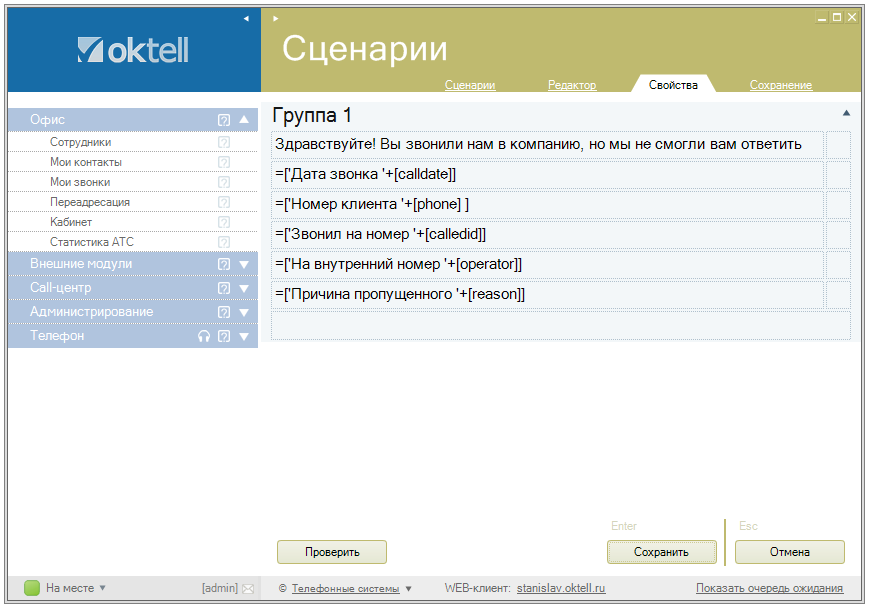The image size is (871, 608).
Task: Open help icon for Администрирование section
Action: (x=224, y=312)
